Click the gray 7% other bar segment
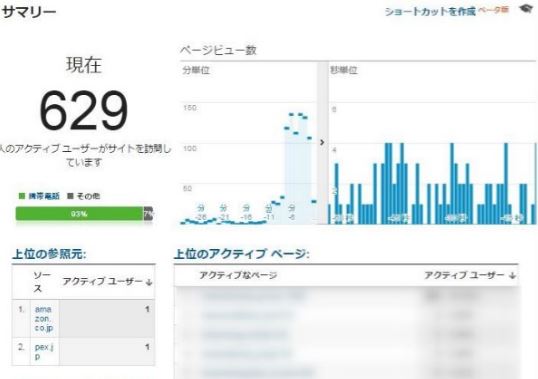The width and height of the screenshot is (538, 379). pos(148,214)
